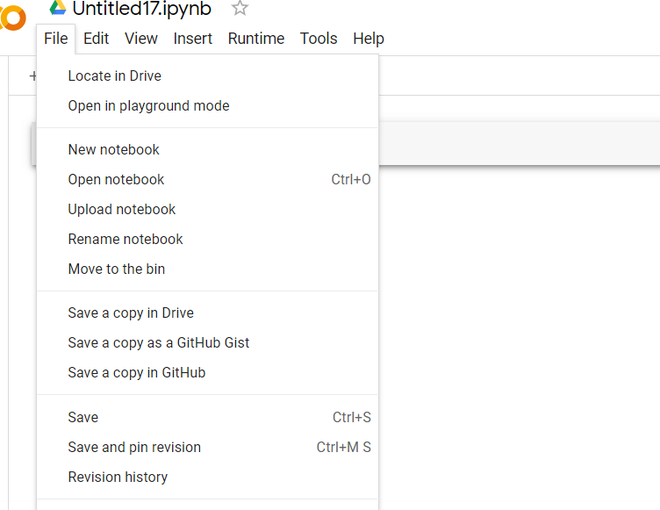The height and width of the screenshot is (510, 660).
Task: Open the Insert menu
Action: coord(193,39)
